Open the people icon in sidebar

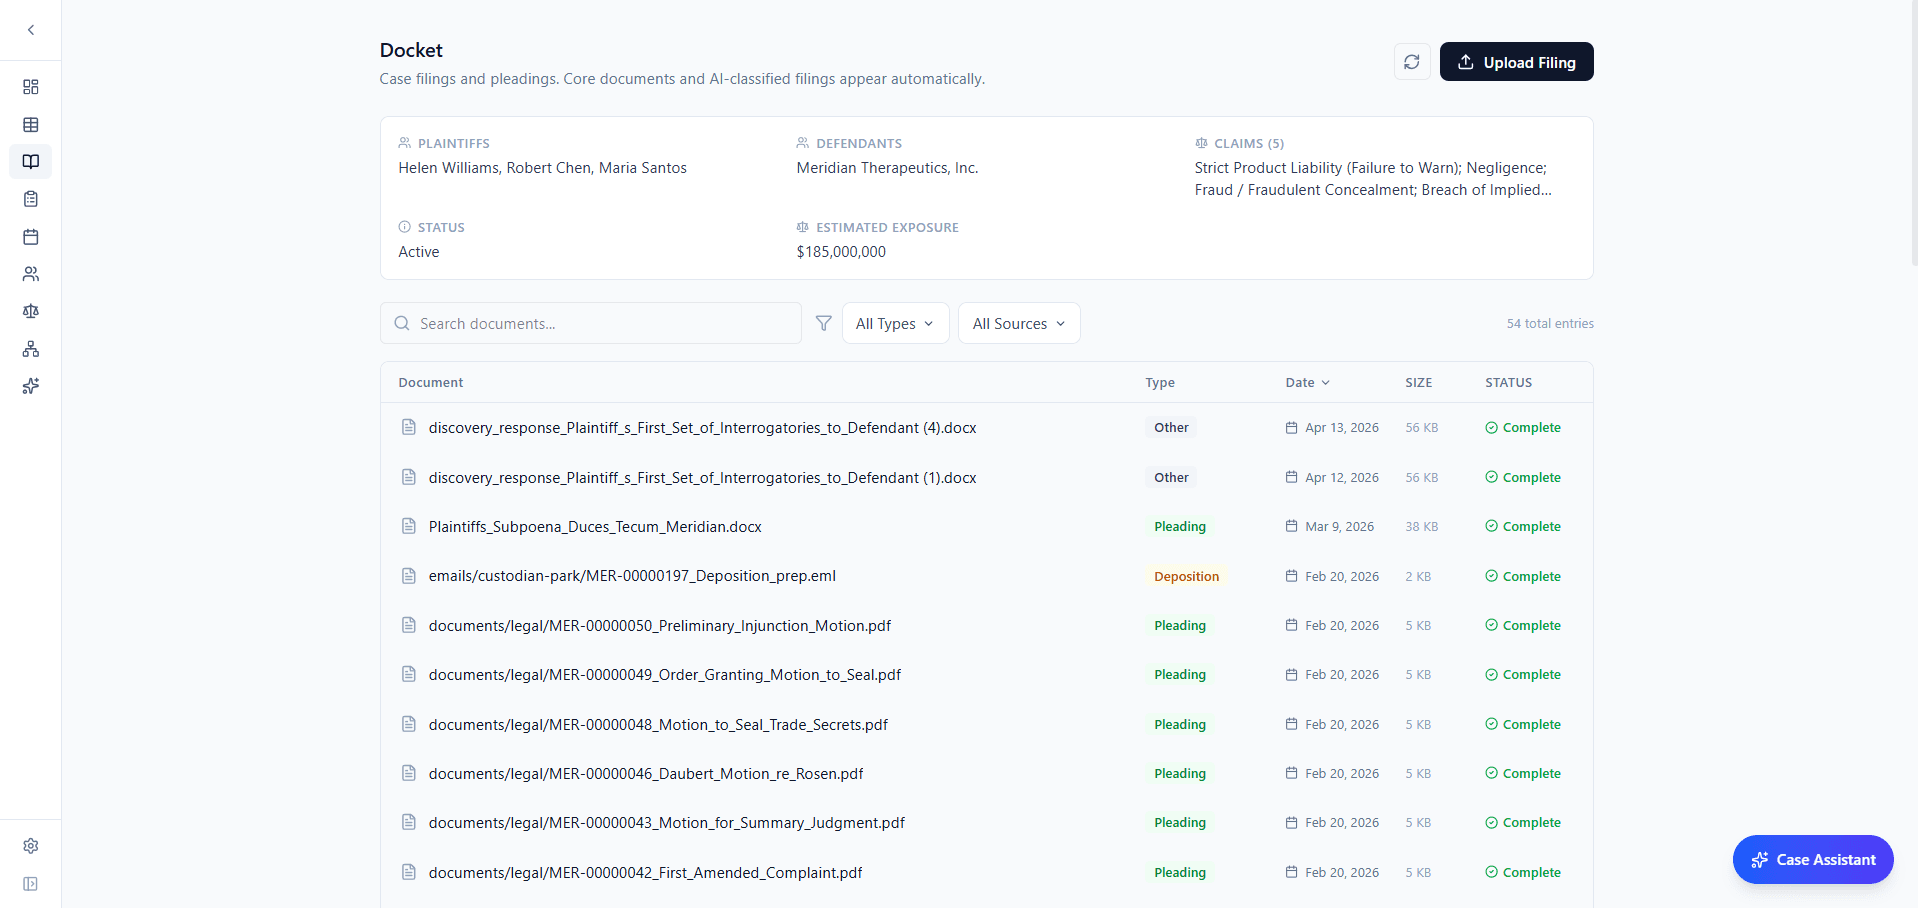[31, 274]
